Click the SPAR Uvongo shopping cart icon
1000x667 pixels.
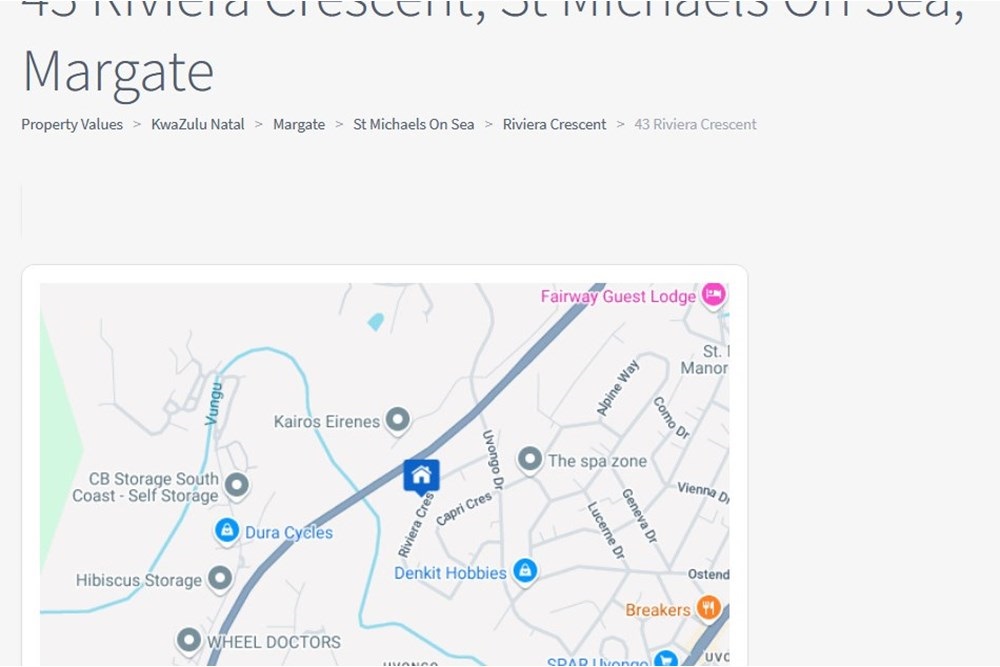[666, 660]
